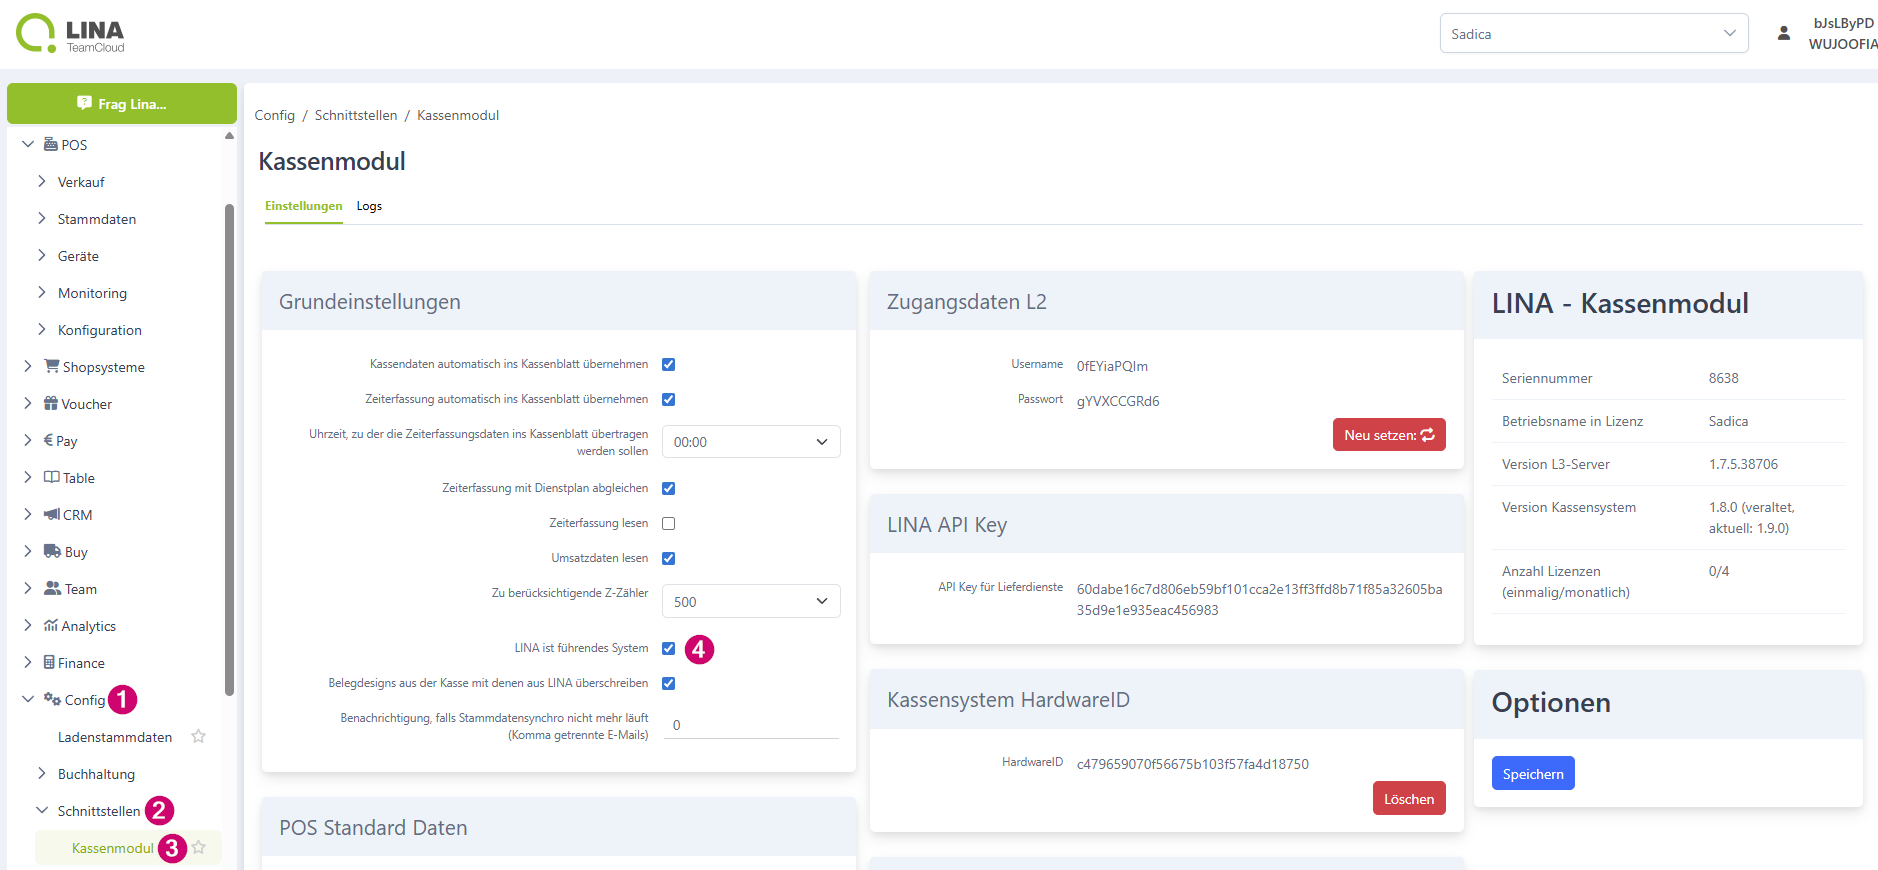1878x870 pixels.
Task: Go to Config in the breadcrumb
Action: [275, 115]
